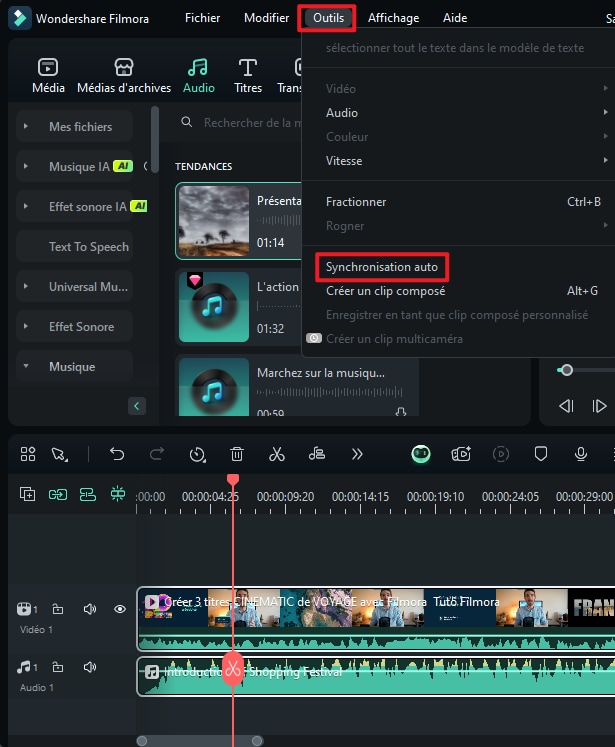The image size is (615, 747).
Task: Record voiceover with microphone icon
Action: tap(581, 454)
